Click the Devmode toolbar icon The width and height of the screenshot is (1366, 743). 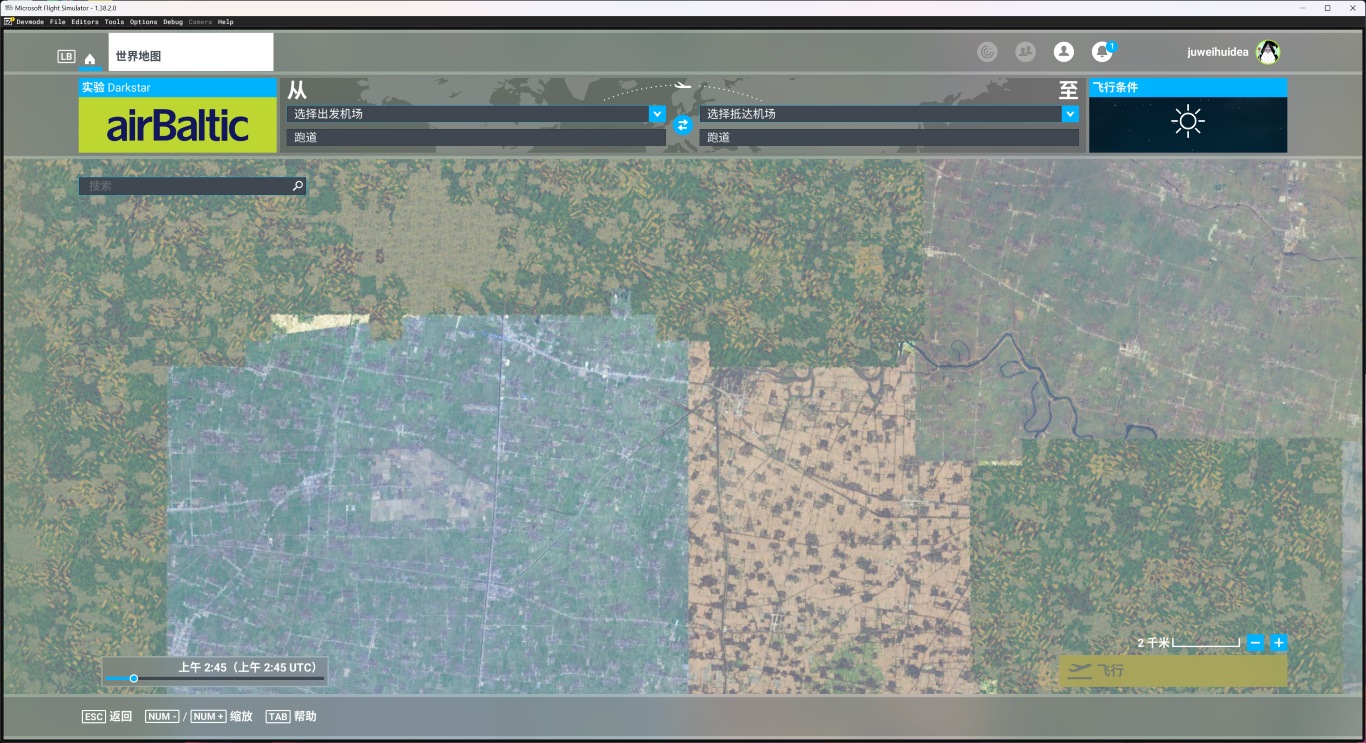coord(10,21)
